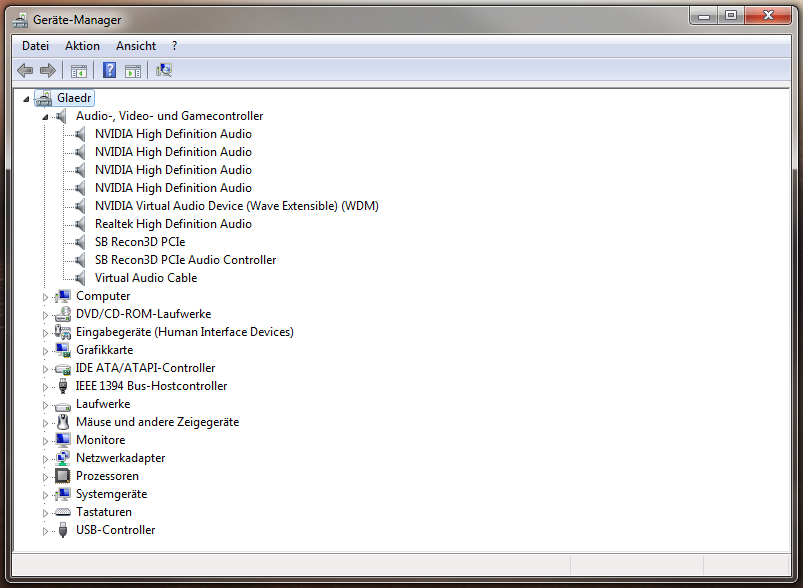This screenshot has width=803, height=588.
Task: Click the Netzwerkadapter network icon
Action: 62,458
